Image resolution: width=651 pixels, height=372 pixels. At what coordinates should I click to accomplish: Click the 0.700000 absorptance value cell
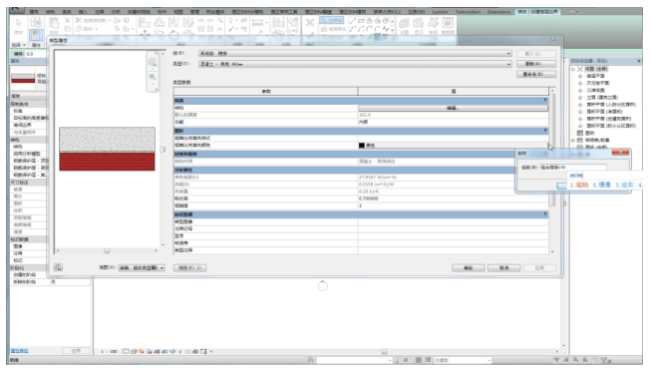(x=453, y=198)
